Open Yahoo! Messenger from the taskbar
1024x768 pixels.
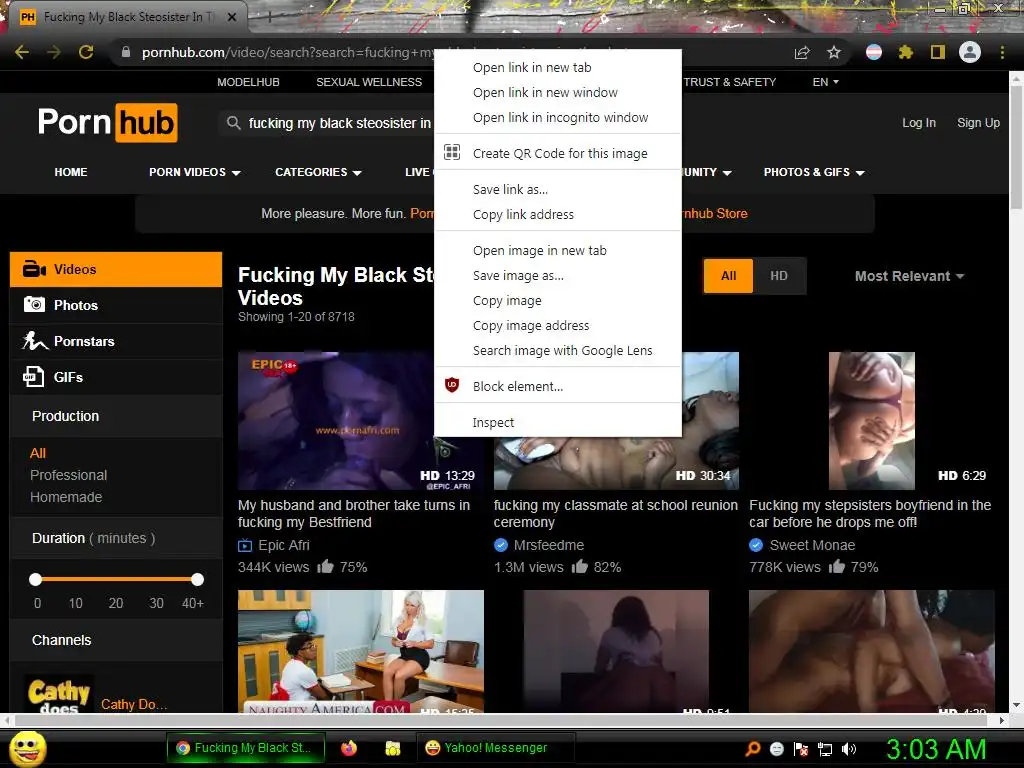[496, 748]
